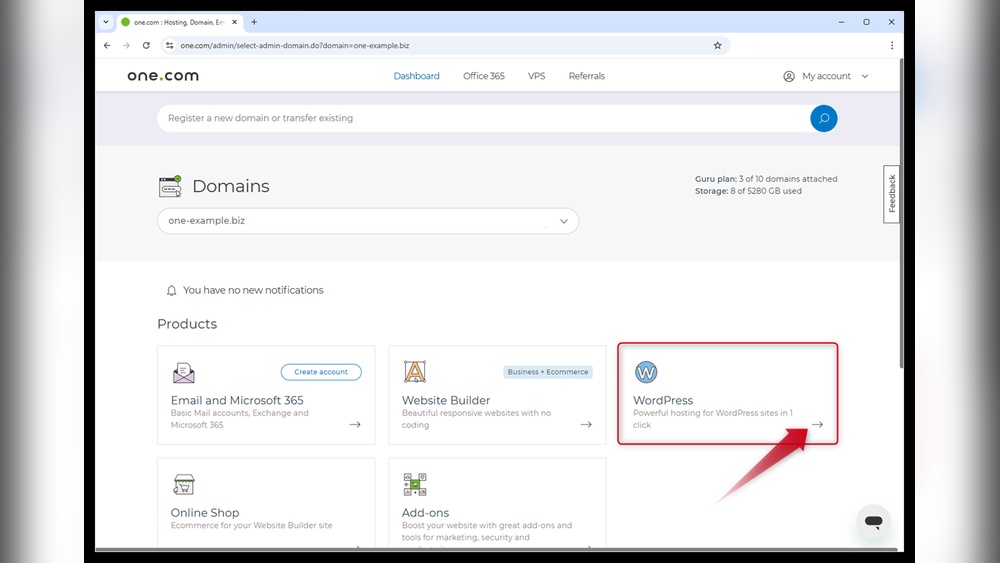Screen dimensions: 1000x563
Task: Click the page vertical scrollbar
Action: pos(901,214)
